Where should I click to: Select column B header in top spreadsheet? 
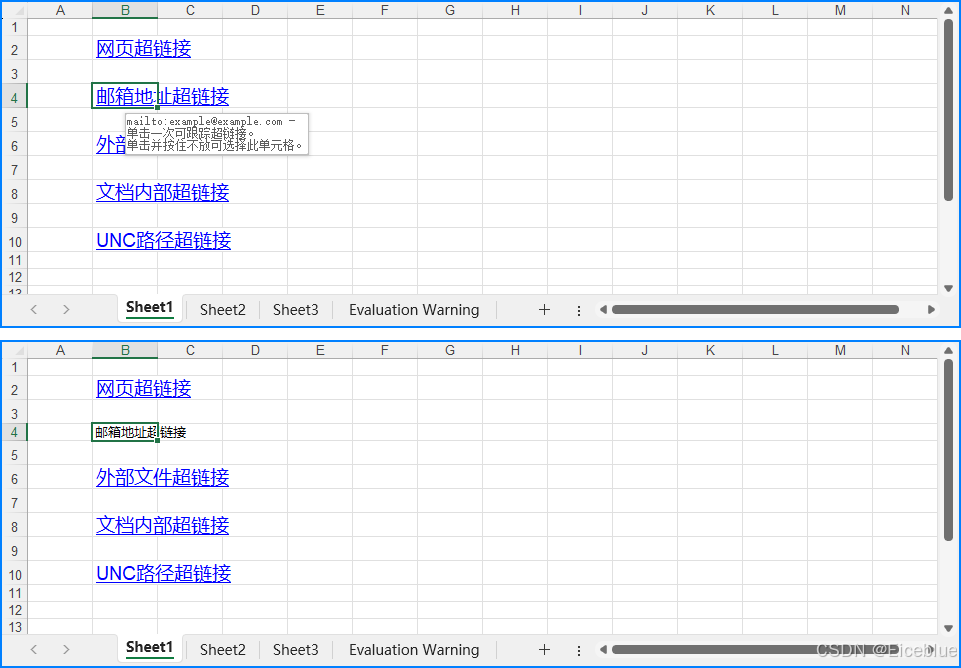125,10
